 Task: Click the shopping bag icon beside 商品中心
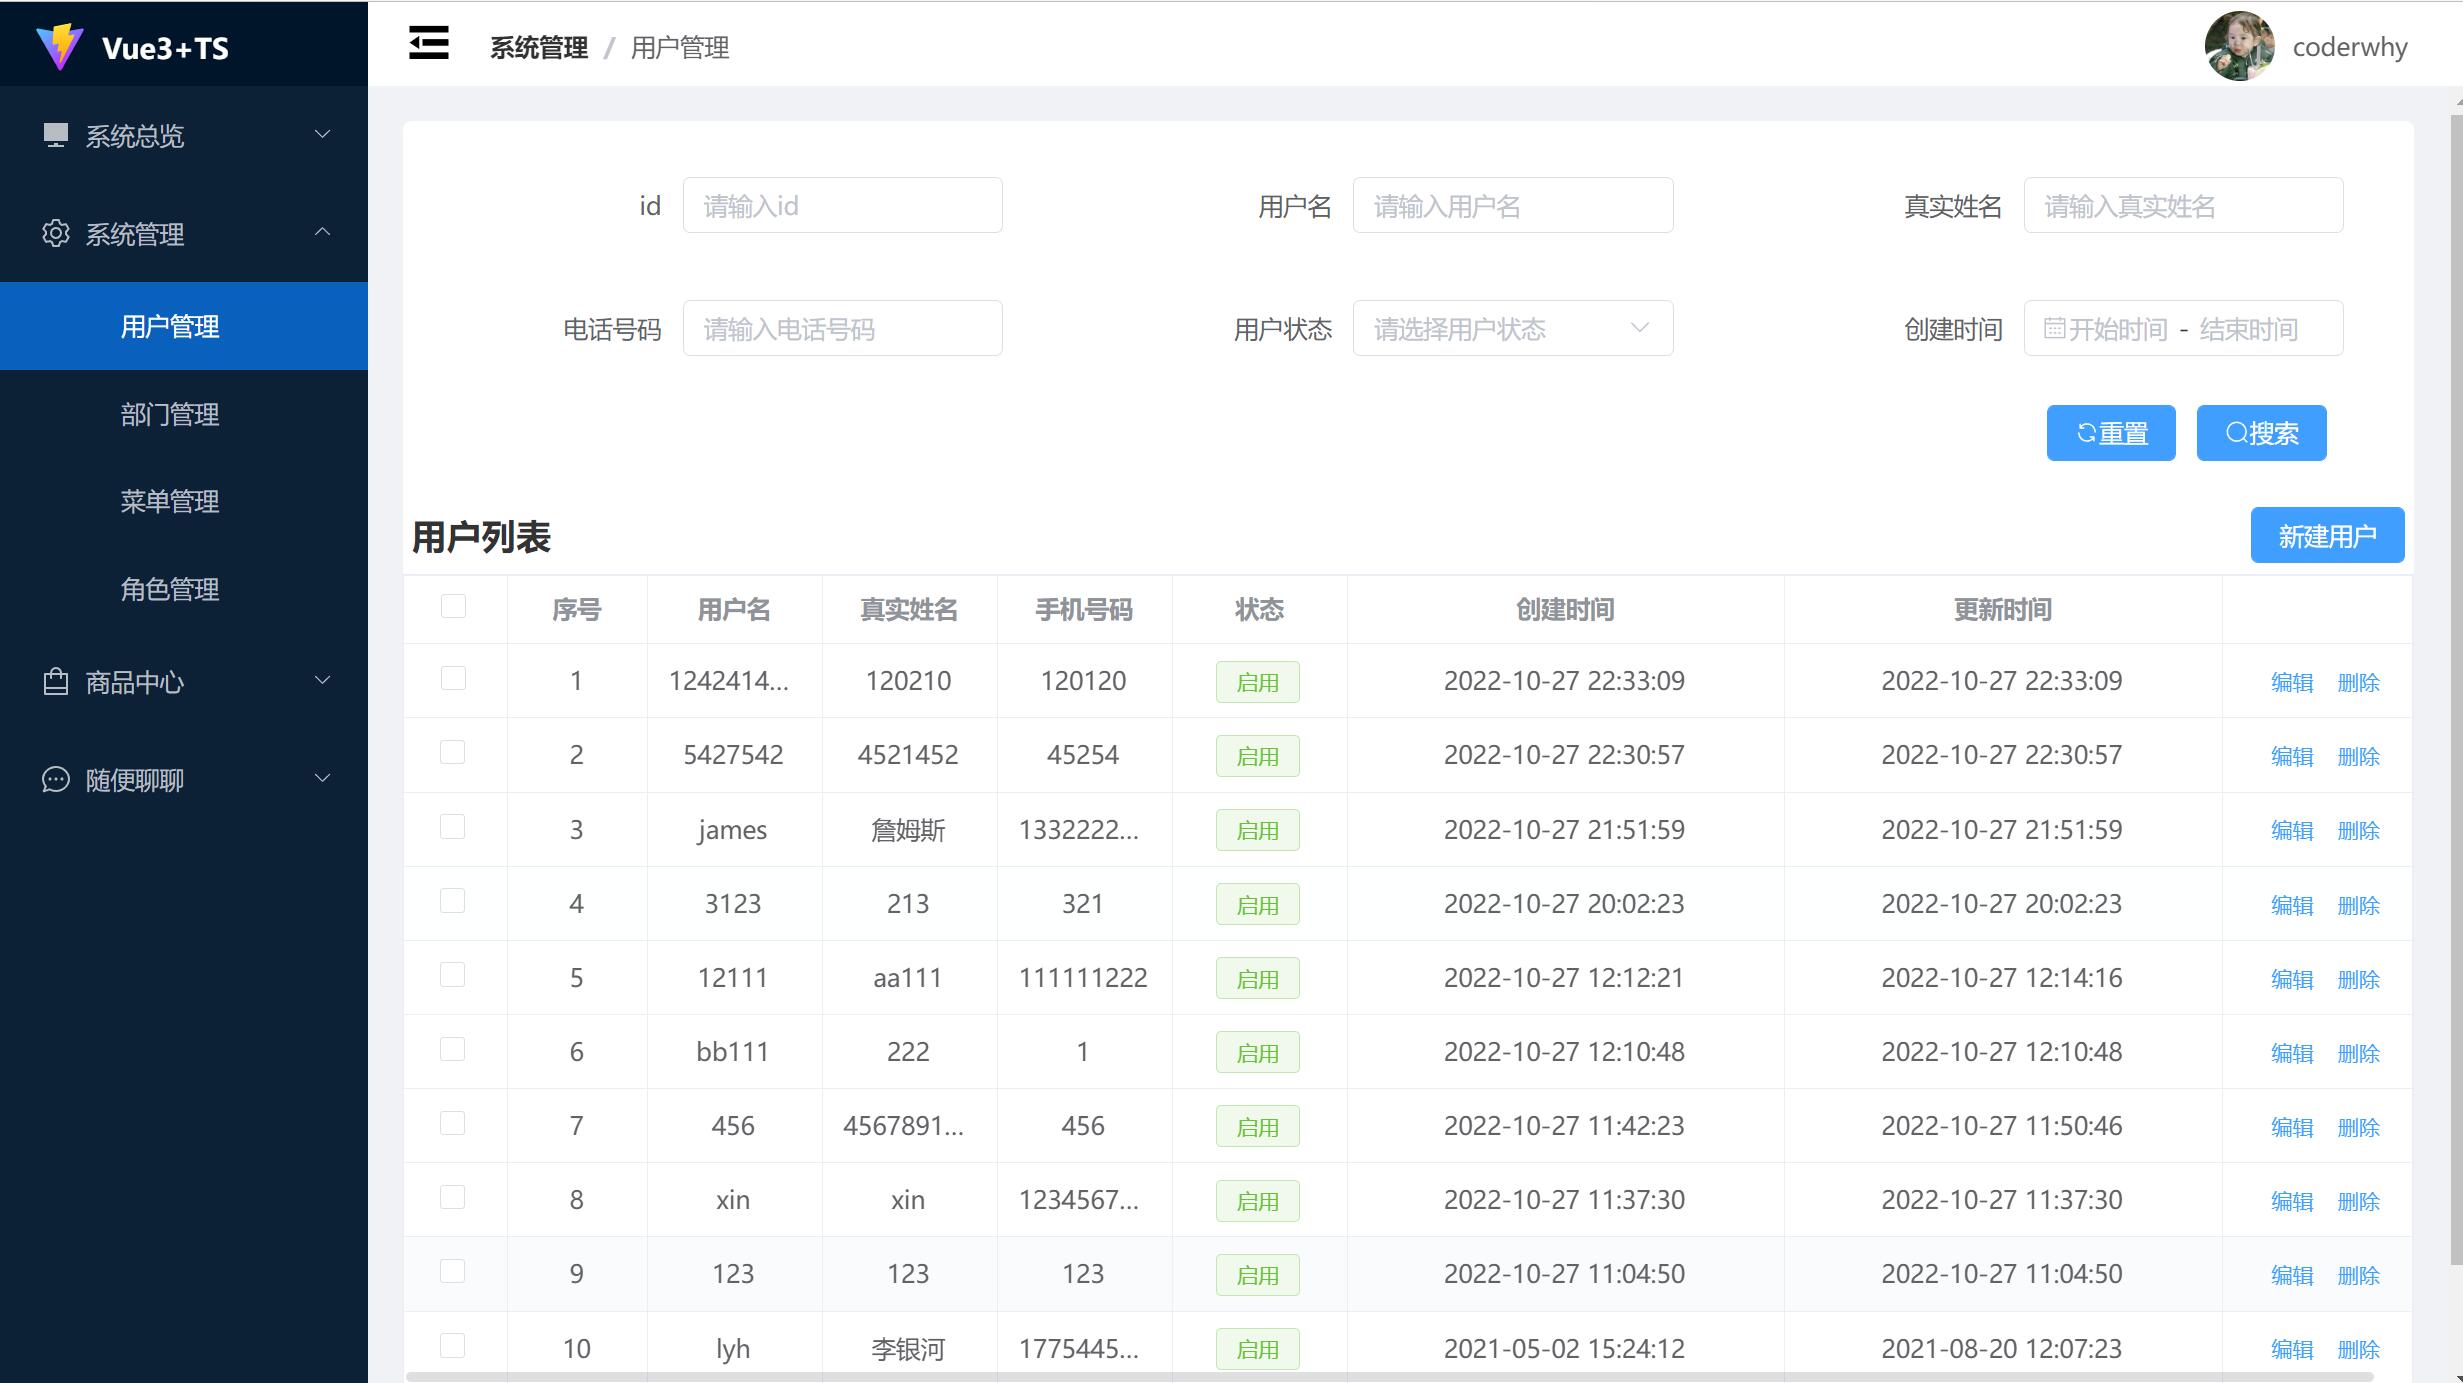tap(56, 682)
